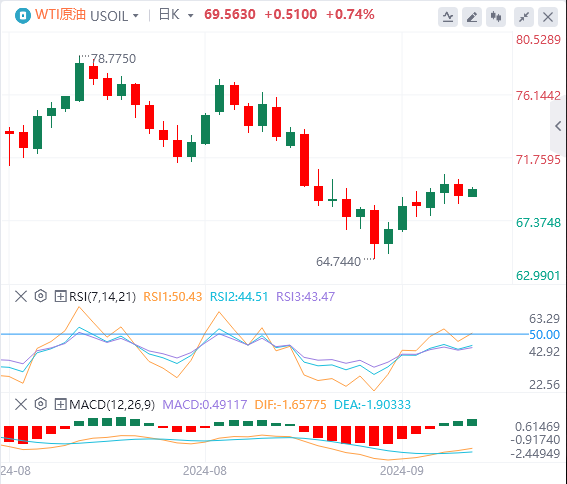Click the last green candlestick on the chart
The image size is (567, 484).
coord(472,192)
